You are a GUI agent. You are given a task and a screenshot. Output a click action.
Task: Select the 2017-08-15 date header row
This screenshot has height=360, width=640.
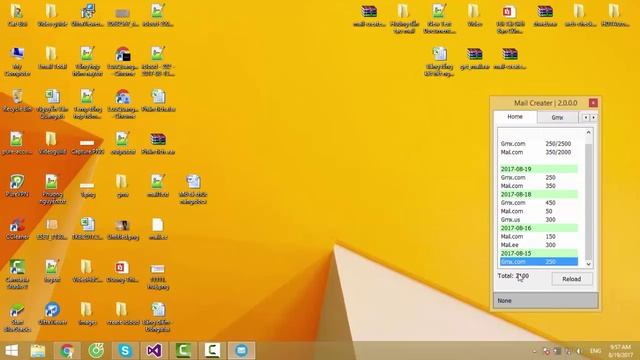(x=539, y=253)
